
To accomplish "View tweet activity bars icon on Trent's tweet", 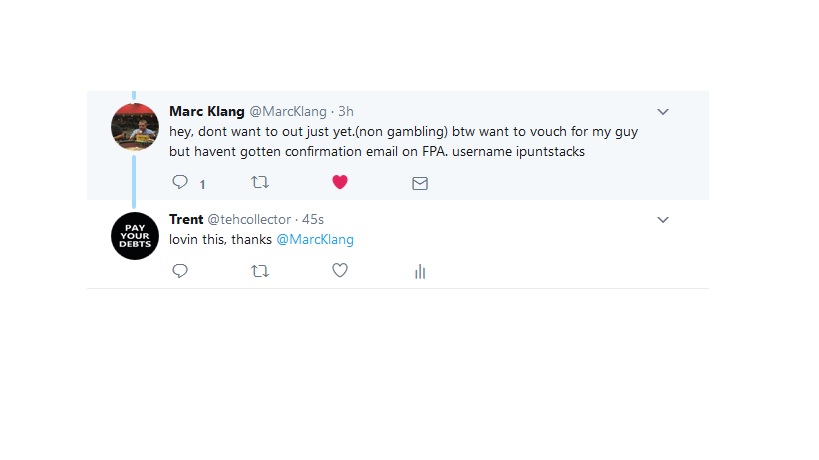I will [x=420, y=272].
